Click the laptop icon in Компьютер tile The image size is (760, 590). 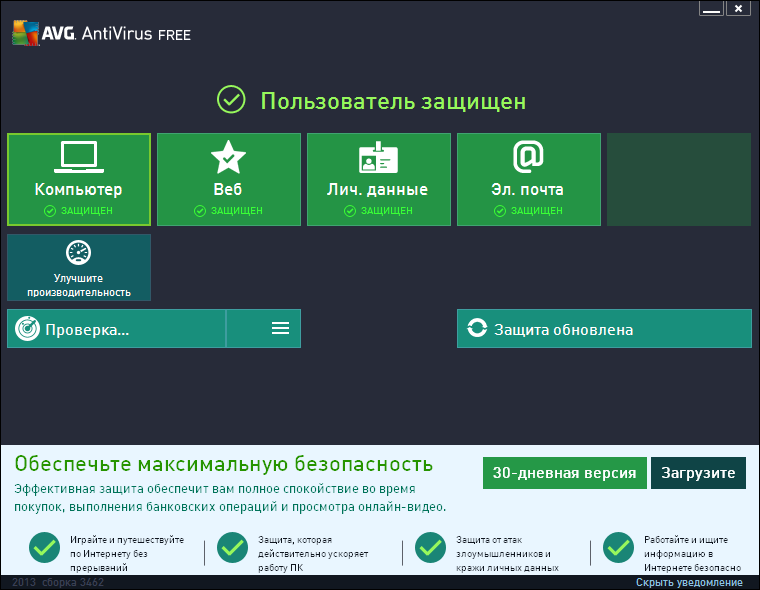click(79, 157)
